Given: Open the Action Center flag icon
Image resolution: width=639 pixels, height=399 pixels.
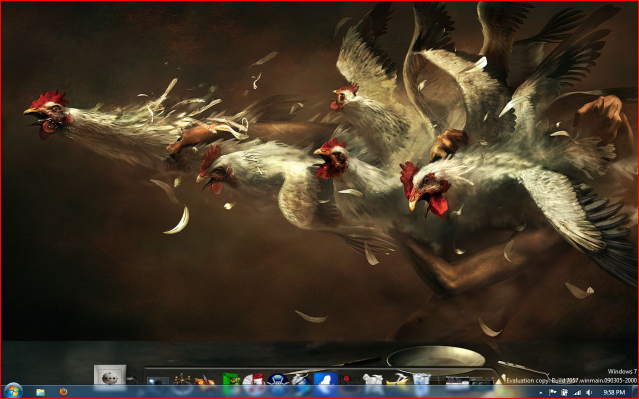Looking at the screenshot, I should tap(553, 392).
